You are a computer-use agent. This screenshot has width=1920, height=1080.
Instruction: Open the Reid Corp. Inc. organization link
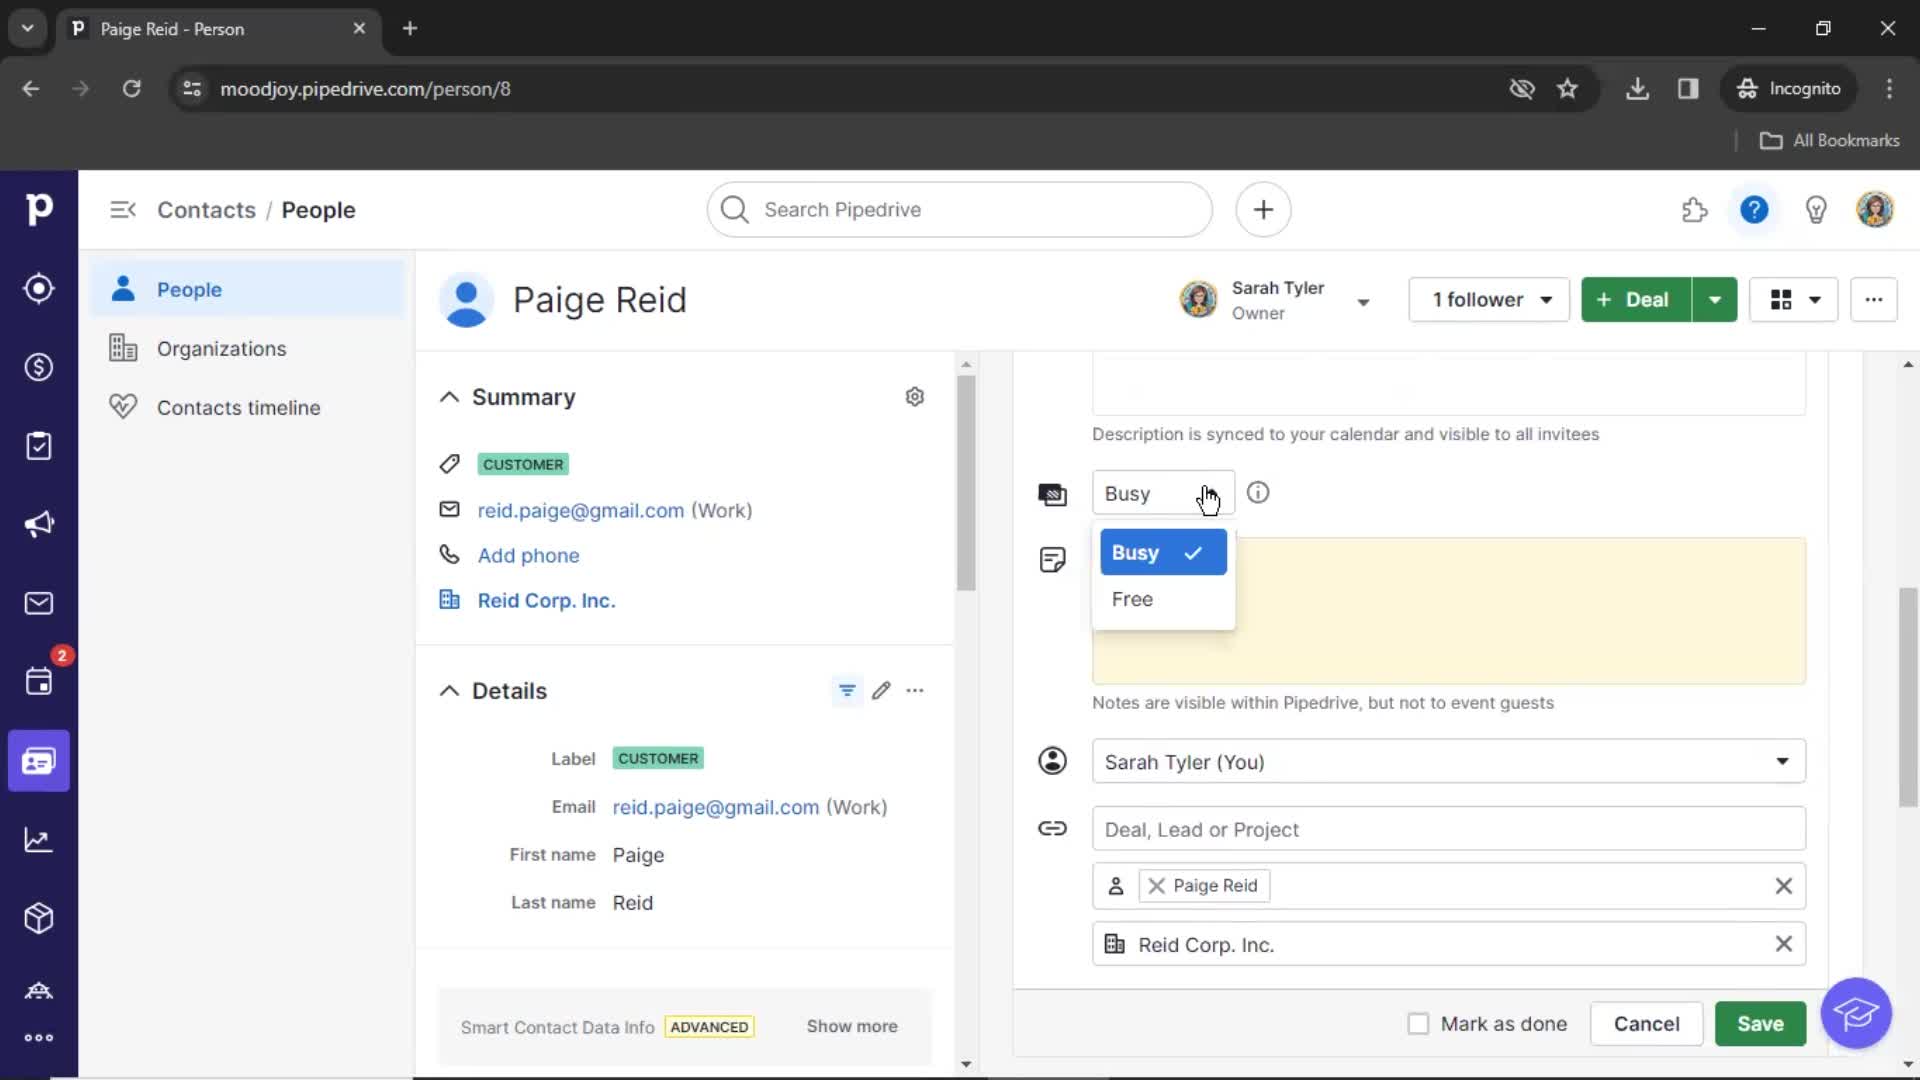point(546,601)
